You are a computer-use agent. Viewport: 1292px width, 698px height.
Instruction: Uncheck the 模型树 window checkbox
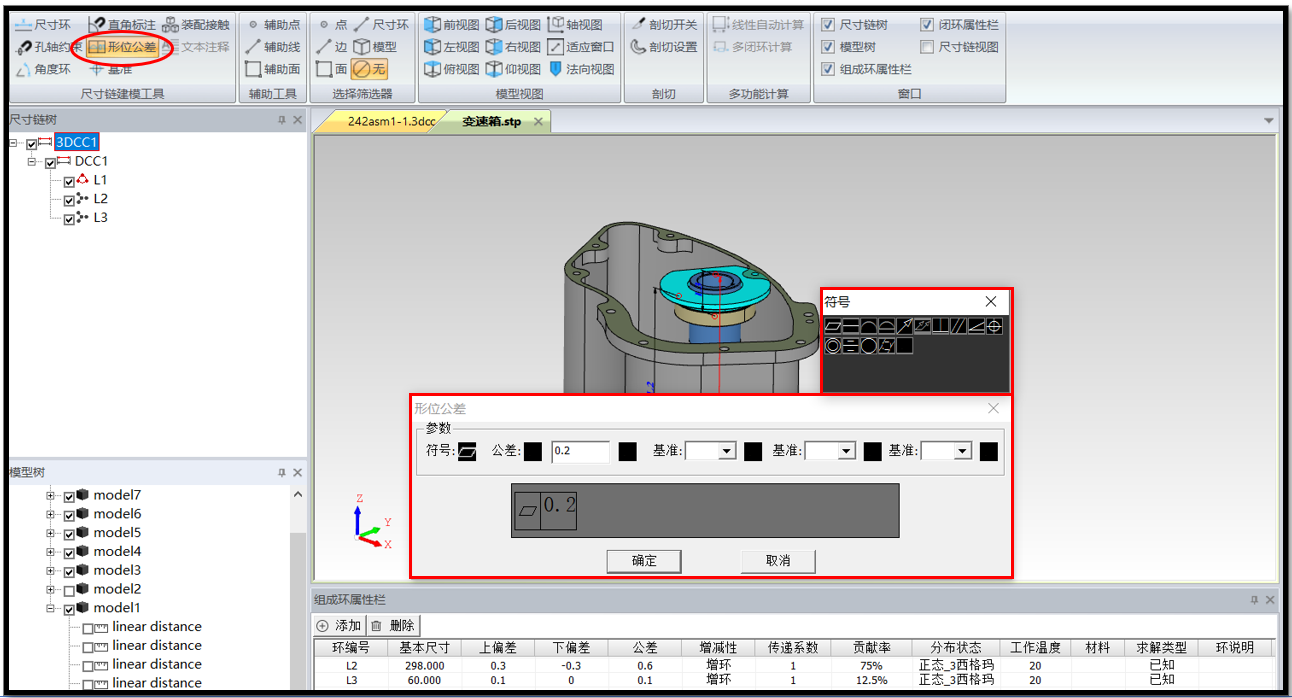(828, 46)
